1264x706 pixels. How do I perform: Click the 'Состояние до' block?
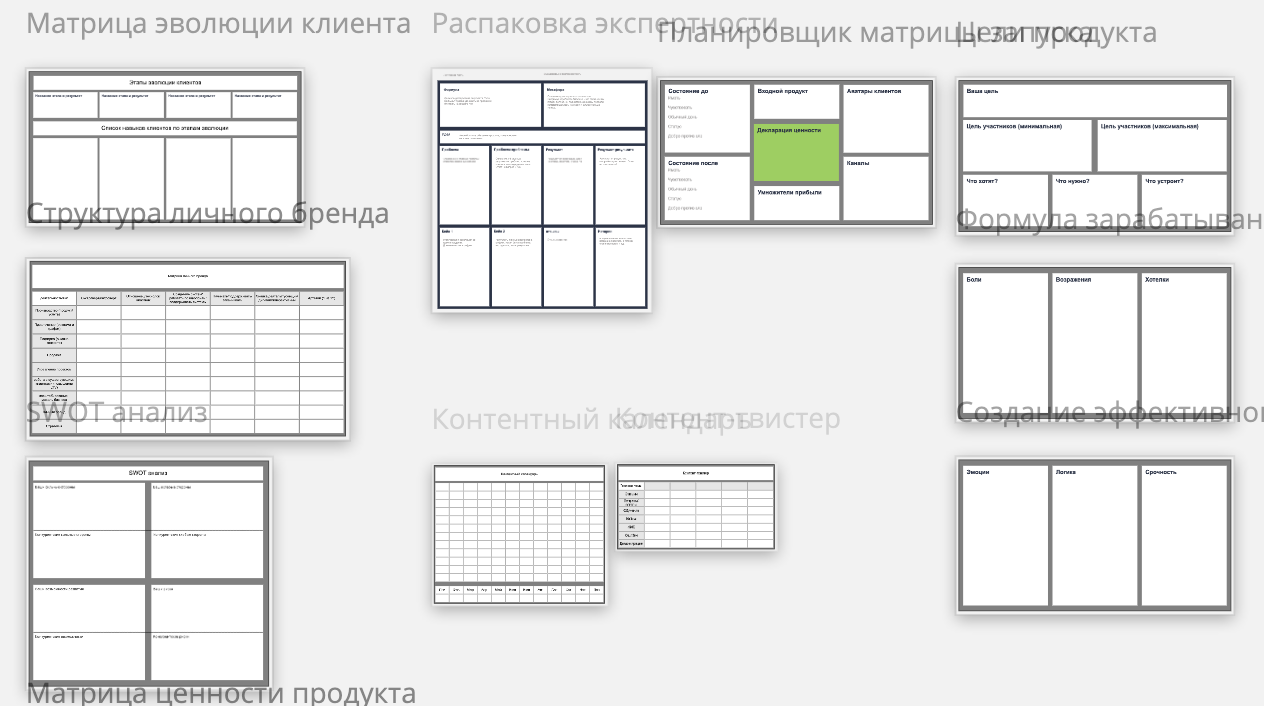707,117
